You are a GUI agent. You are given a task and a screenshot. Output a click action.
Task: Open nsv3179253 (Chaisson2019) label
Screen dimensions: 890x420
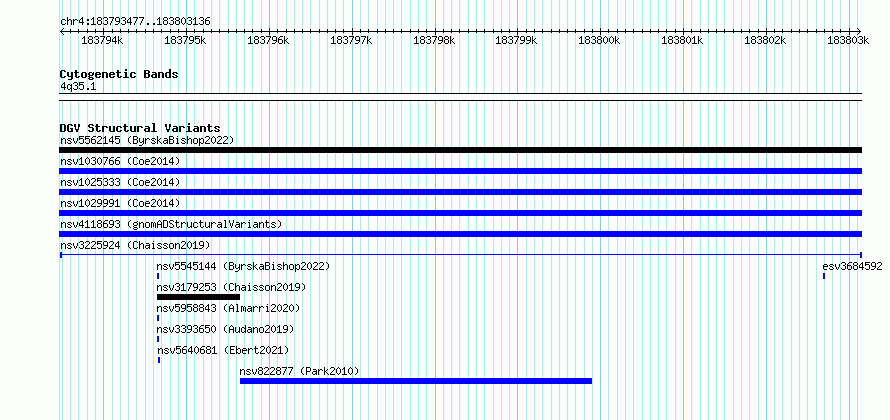[231, 287]
